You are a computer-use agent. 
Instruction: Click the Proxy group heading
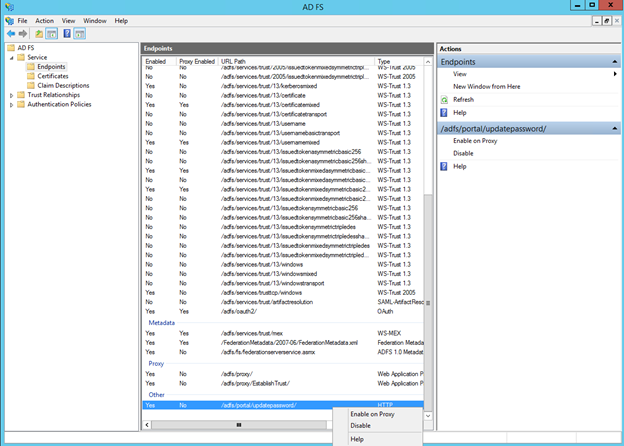[x=156, y=364]
